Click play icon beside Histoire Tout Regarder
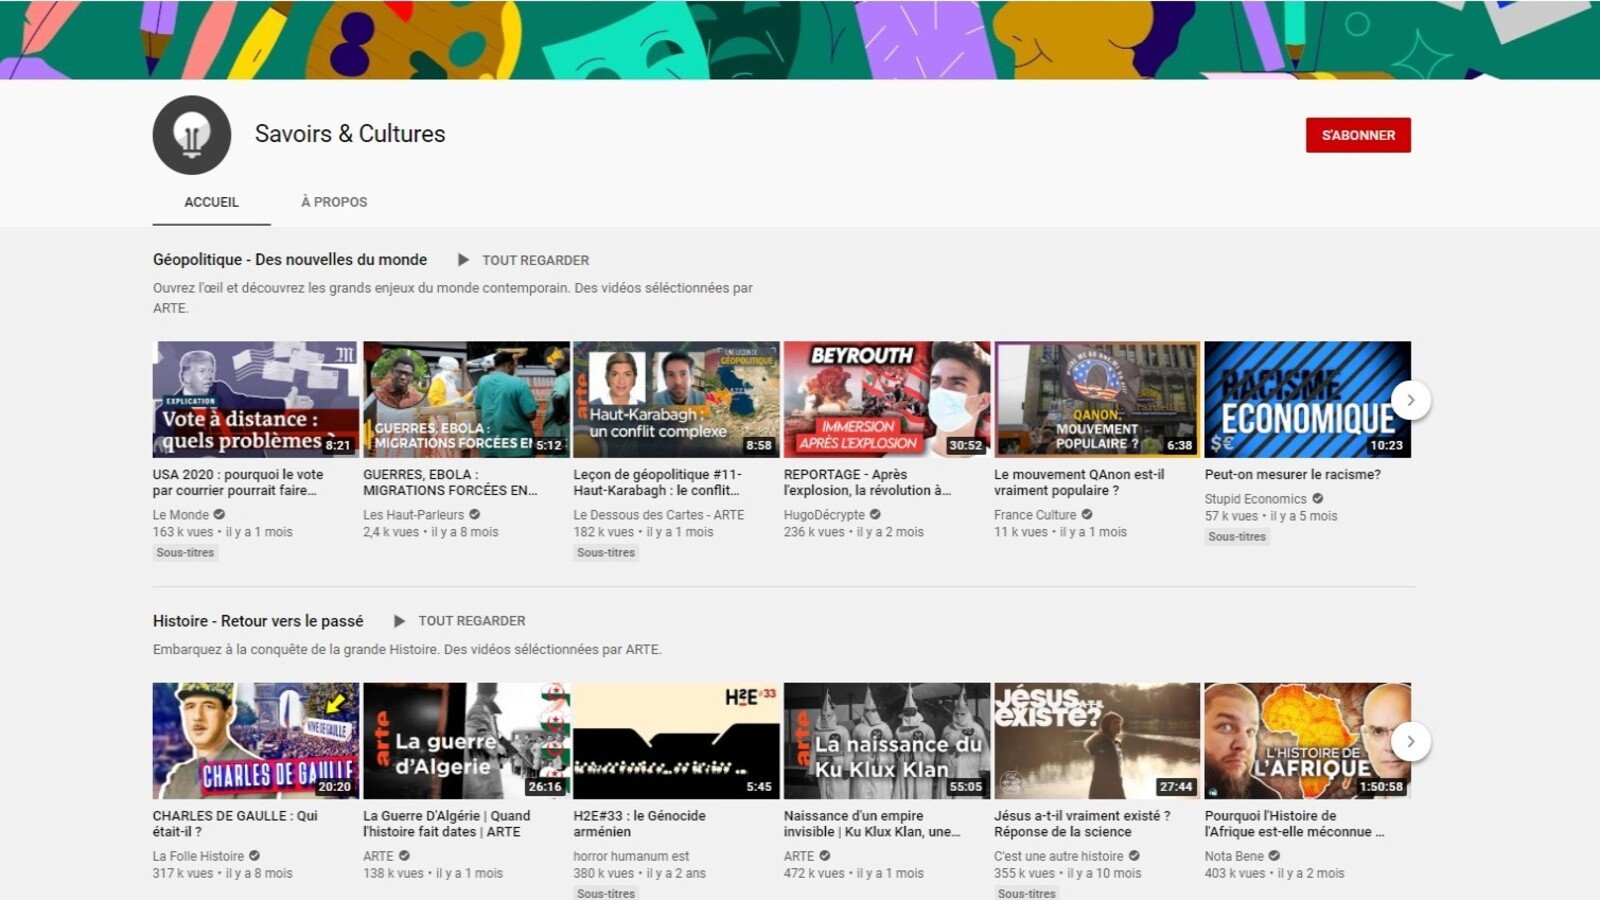 tap(399, 621)
